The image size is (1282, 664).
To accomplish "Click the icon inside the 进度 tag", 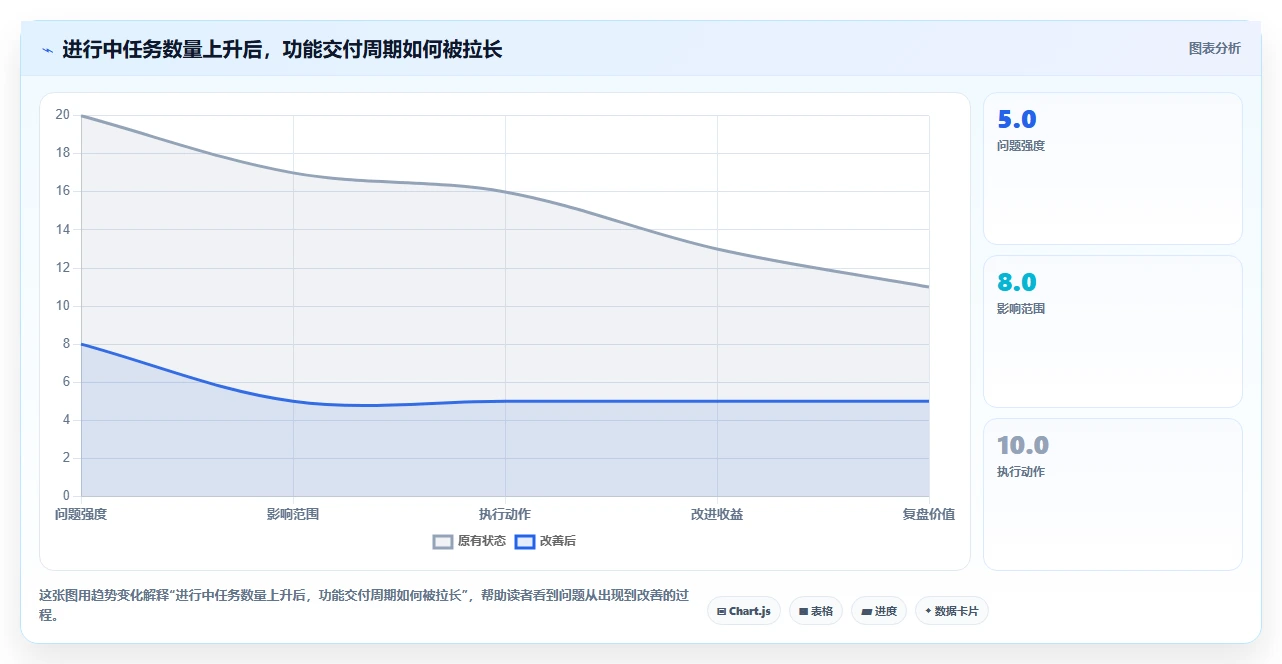I will click(866, 611).
